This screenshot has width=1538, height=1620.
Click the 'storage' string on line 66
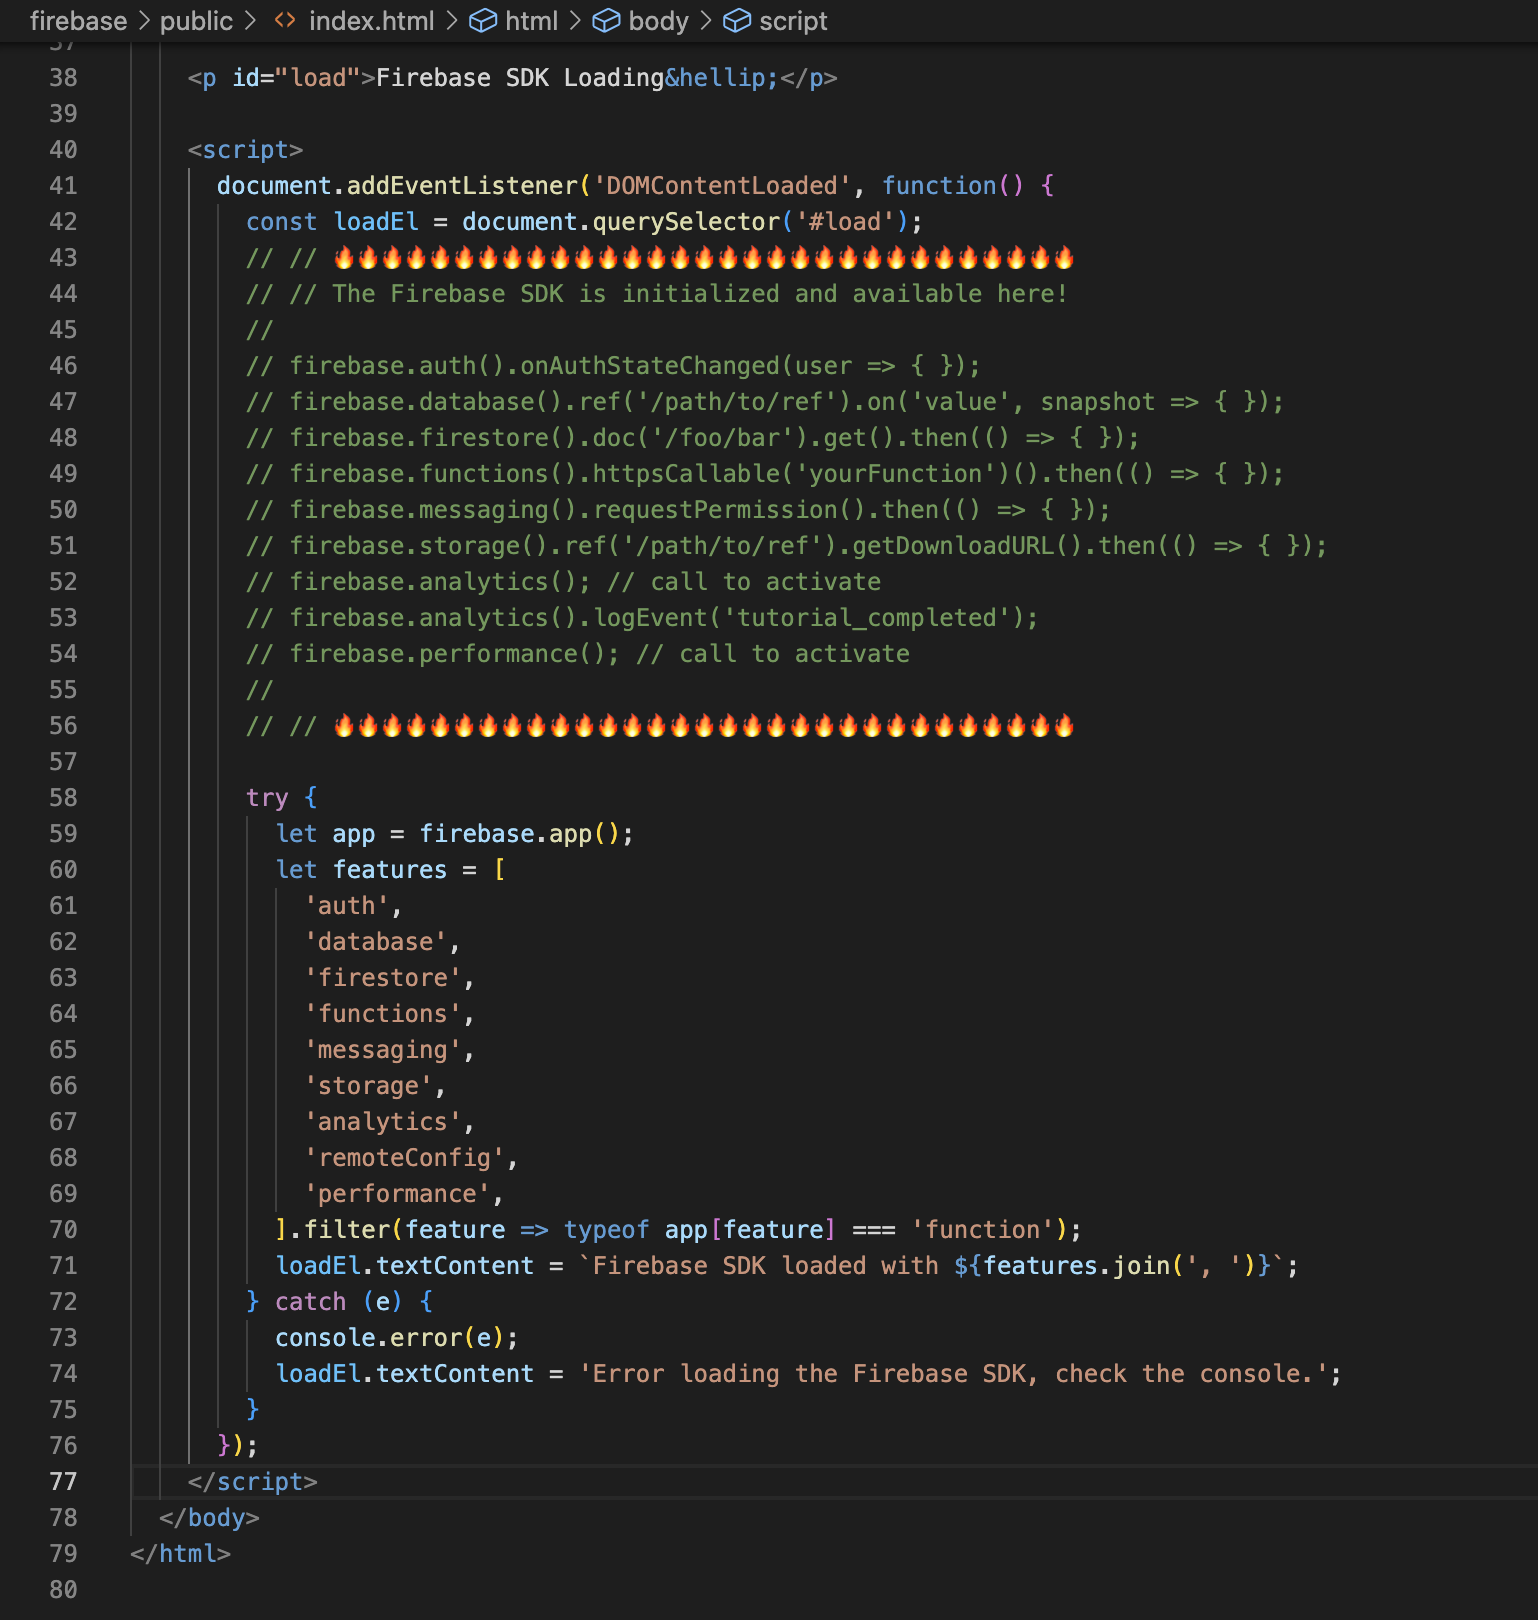(x=368, y=1086)
